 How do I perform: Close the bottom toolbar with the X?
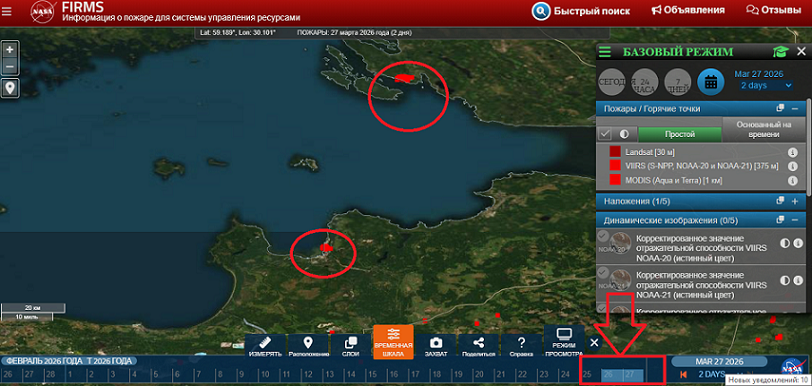click(x=594, y=342)
